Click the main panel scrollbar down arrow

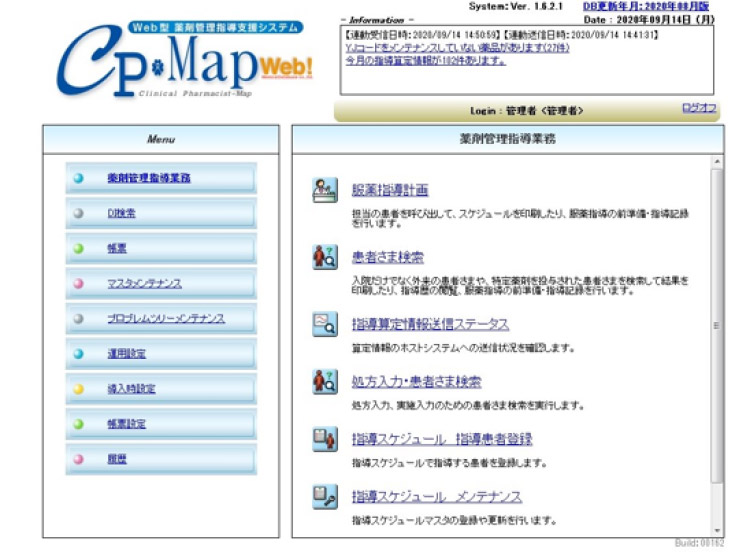pyautogui.click(x=716, y=530)
